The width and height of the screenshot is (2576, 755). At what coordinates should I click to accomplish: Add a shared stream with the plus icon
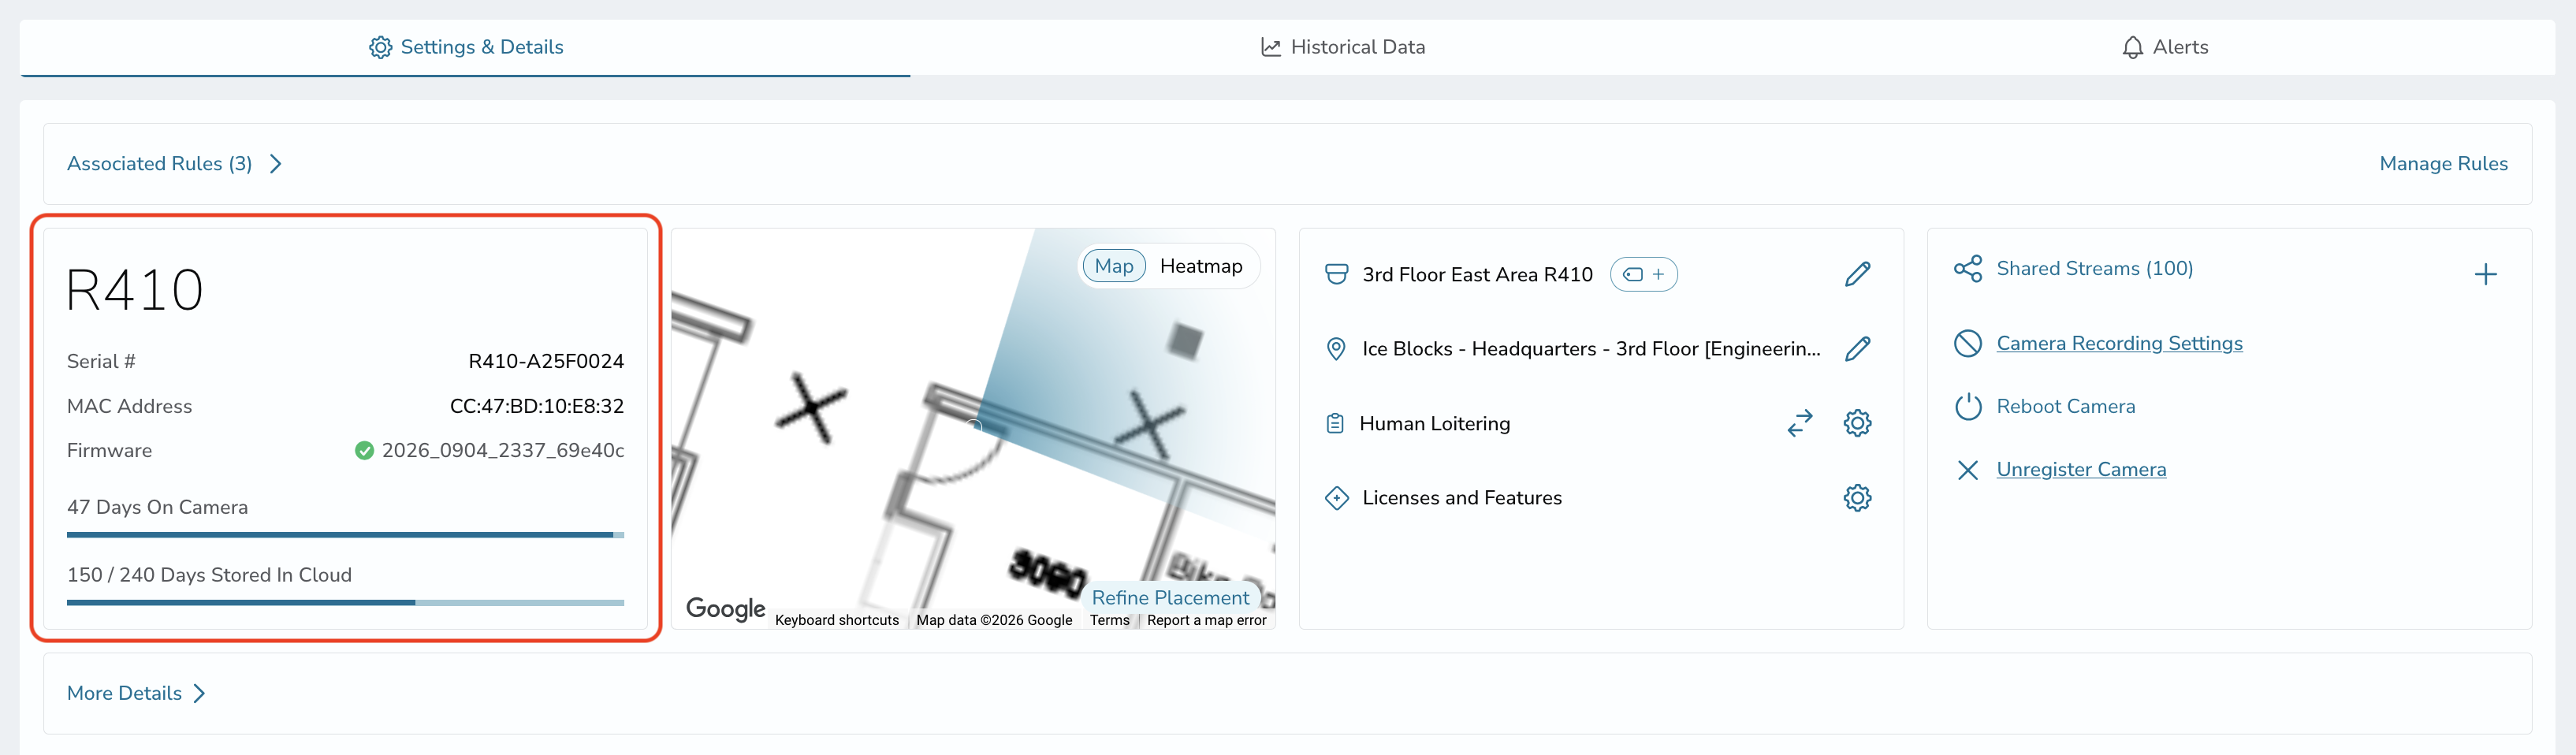click(2485, 274)
